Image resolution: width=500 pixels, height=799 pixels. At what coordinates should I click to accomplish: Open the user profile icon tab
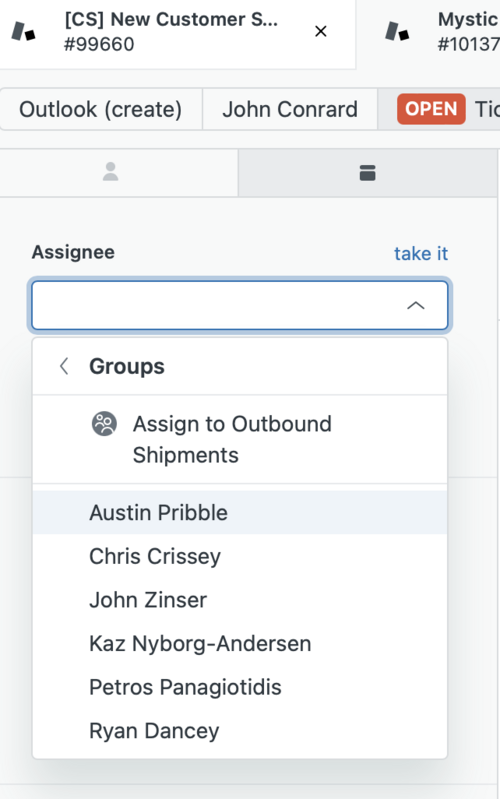111,172
